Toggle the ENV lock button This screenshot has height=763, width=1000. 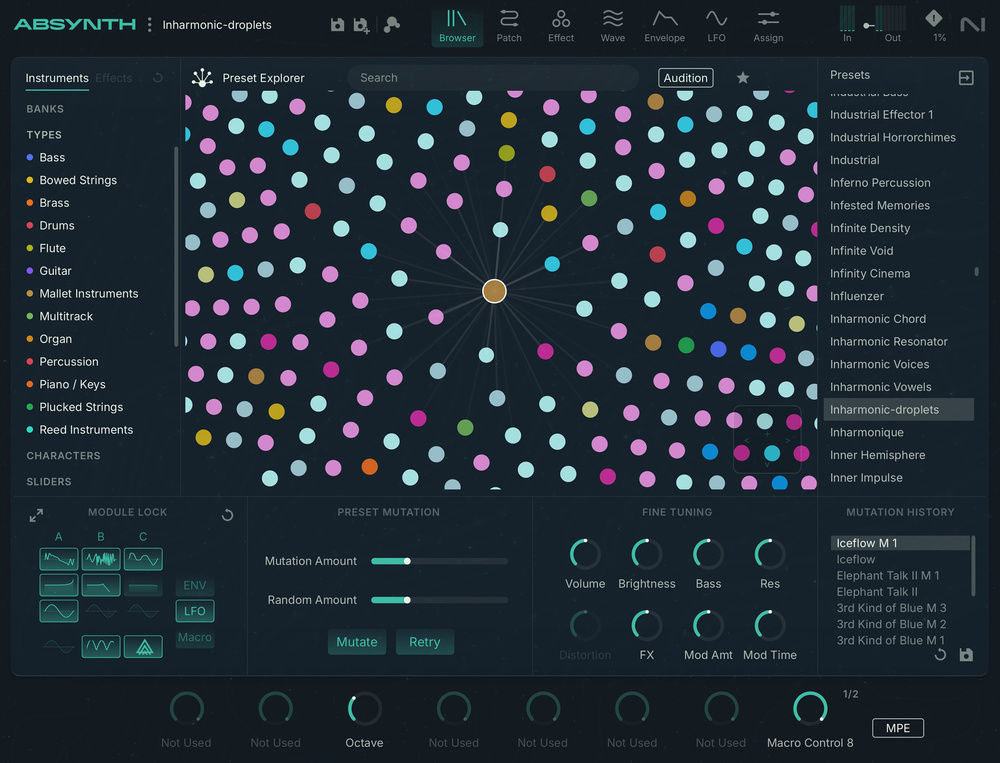point(195,586)
